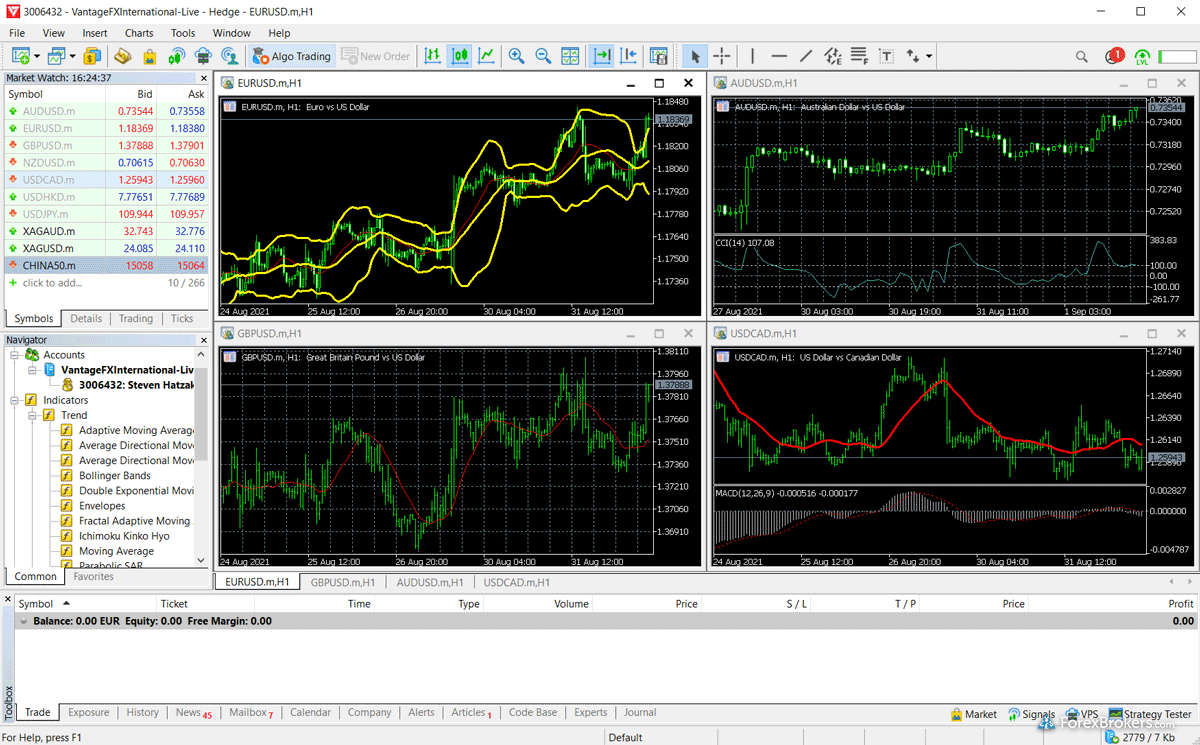Select the trendline drawing tool
1200x745 pixels.
tap(806, 56)
